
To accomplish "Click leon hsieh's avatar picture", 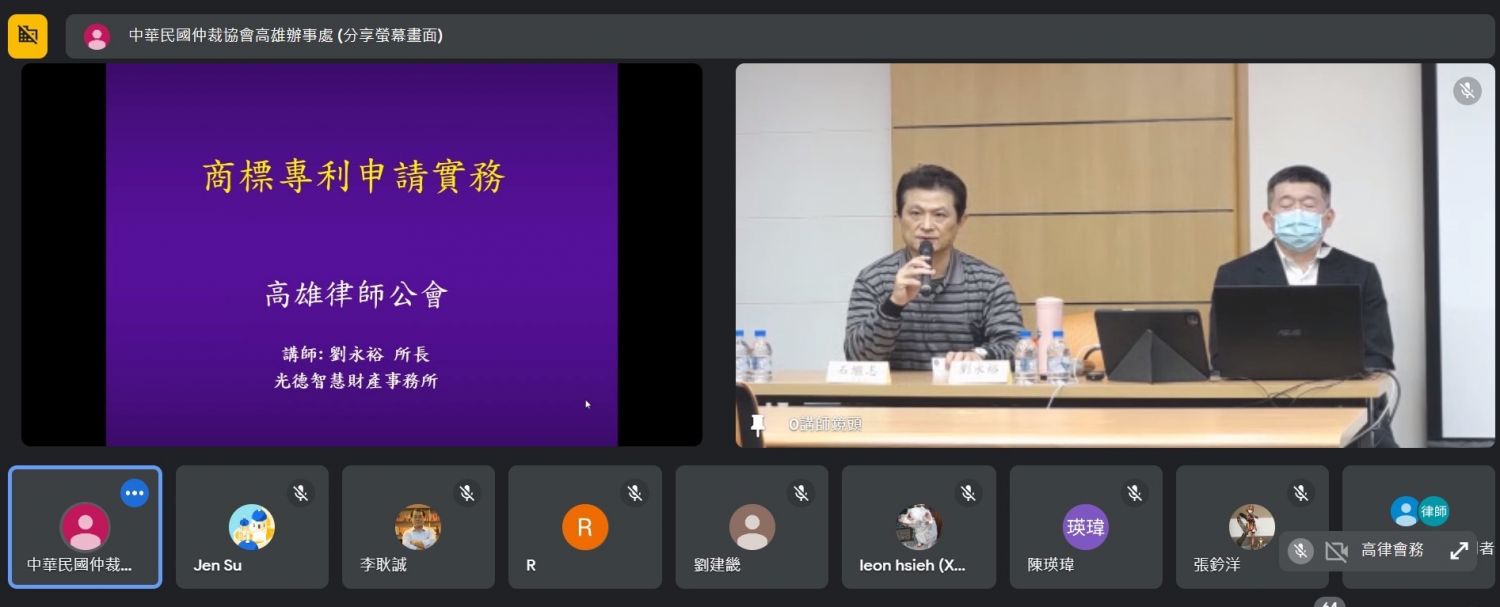I will 918,527.
